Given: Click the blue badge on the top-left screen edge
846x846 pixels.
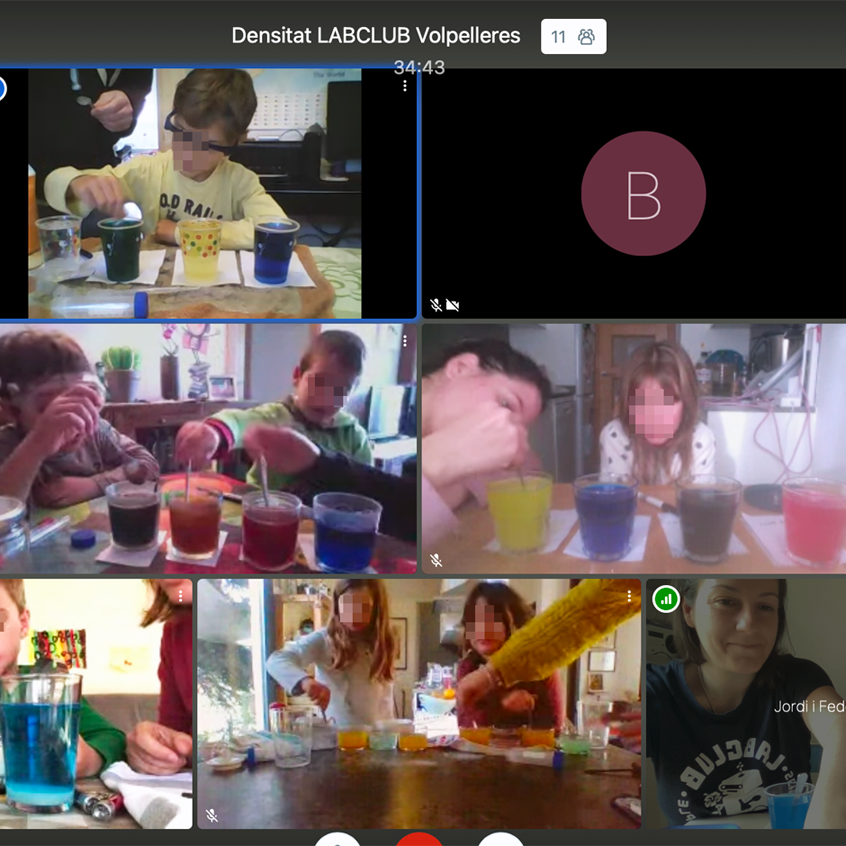Looking at the screenshot, I should pyautogui.click(x=3, y=88).
